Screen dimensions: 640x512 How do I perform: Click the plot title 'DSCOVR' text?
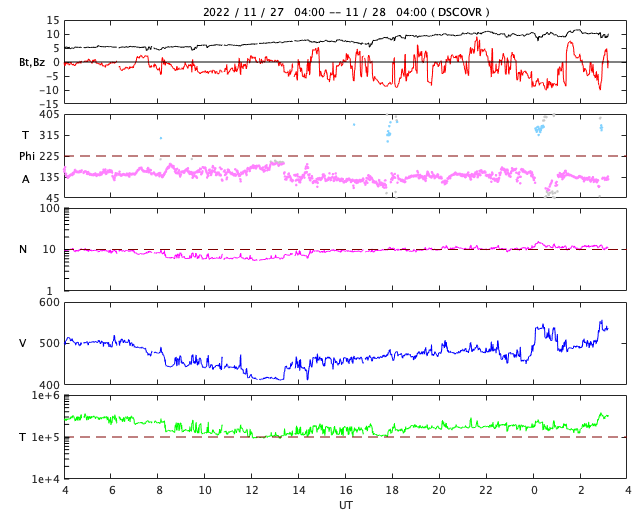point(460,12)
